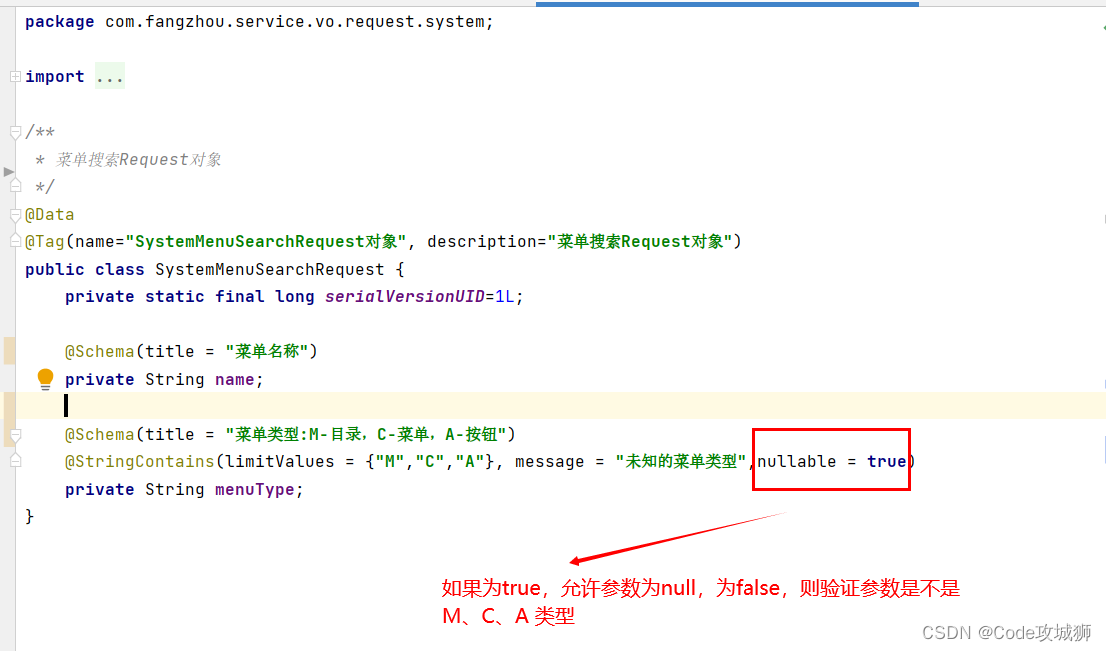Image resolution: width=1106 pixels, height=651 pixels.
Task: Place the cursor on the package declaration line
Action: coord(259,22)
